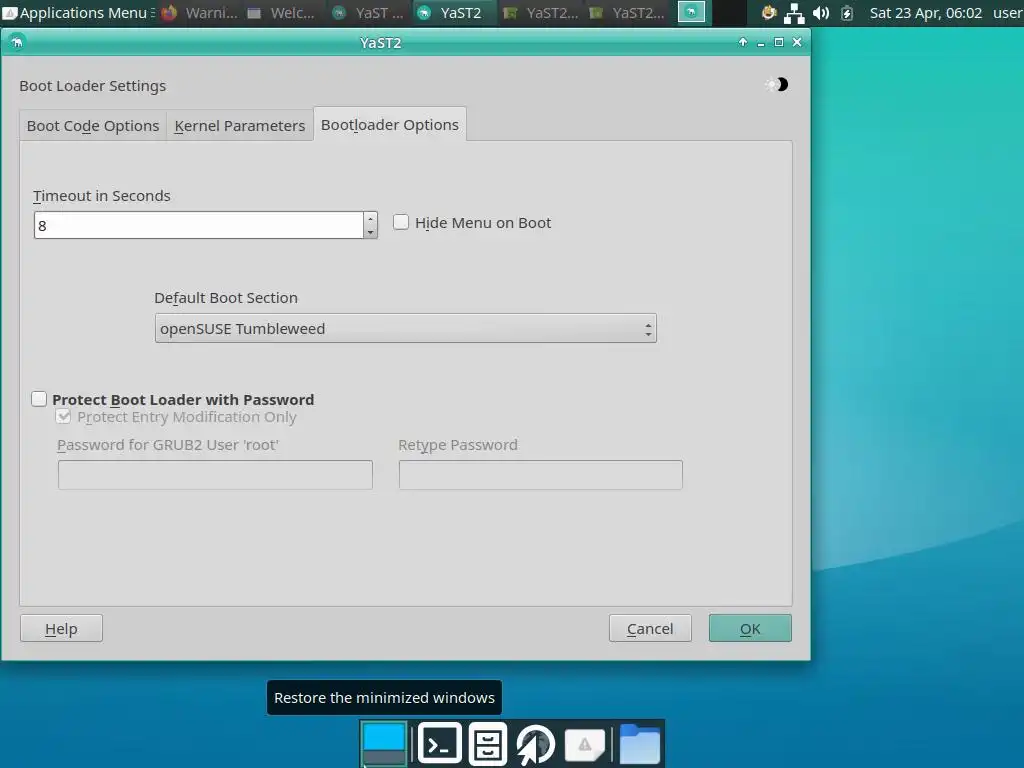Viewport: 1024px width, 768px height.
Task: Open the home folder dock icon
Action: click(639, 744)
